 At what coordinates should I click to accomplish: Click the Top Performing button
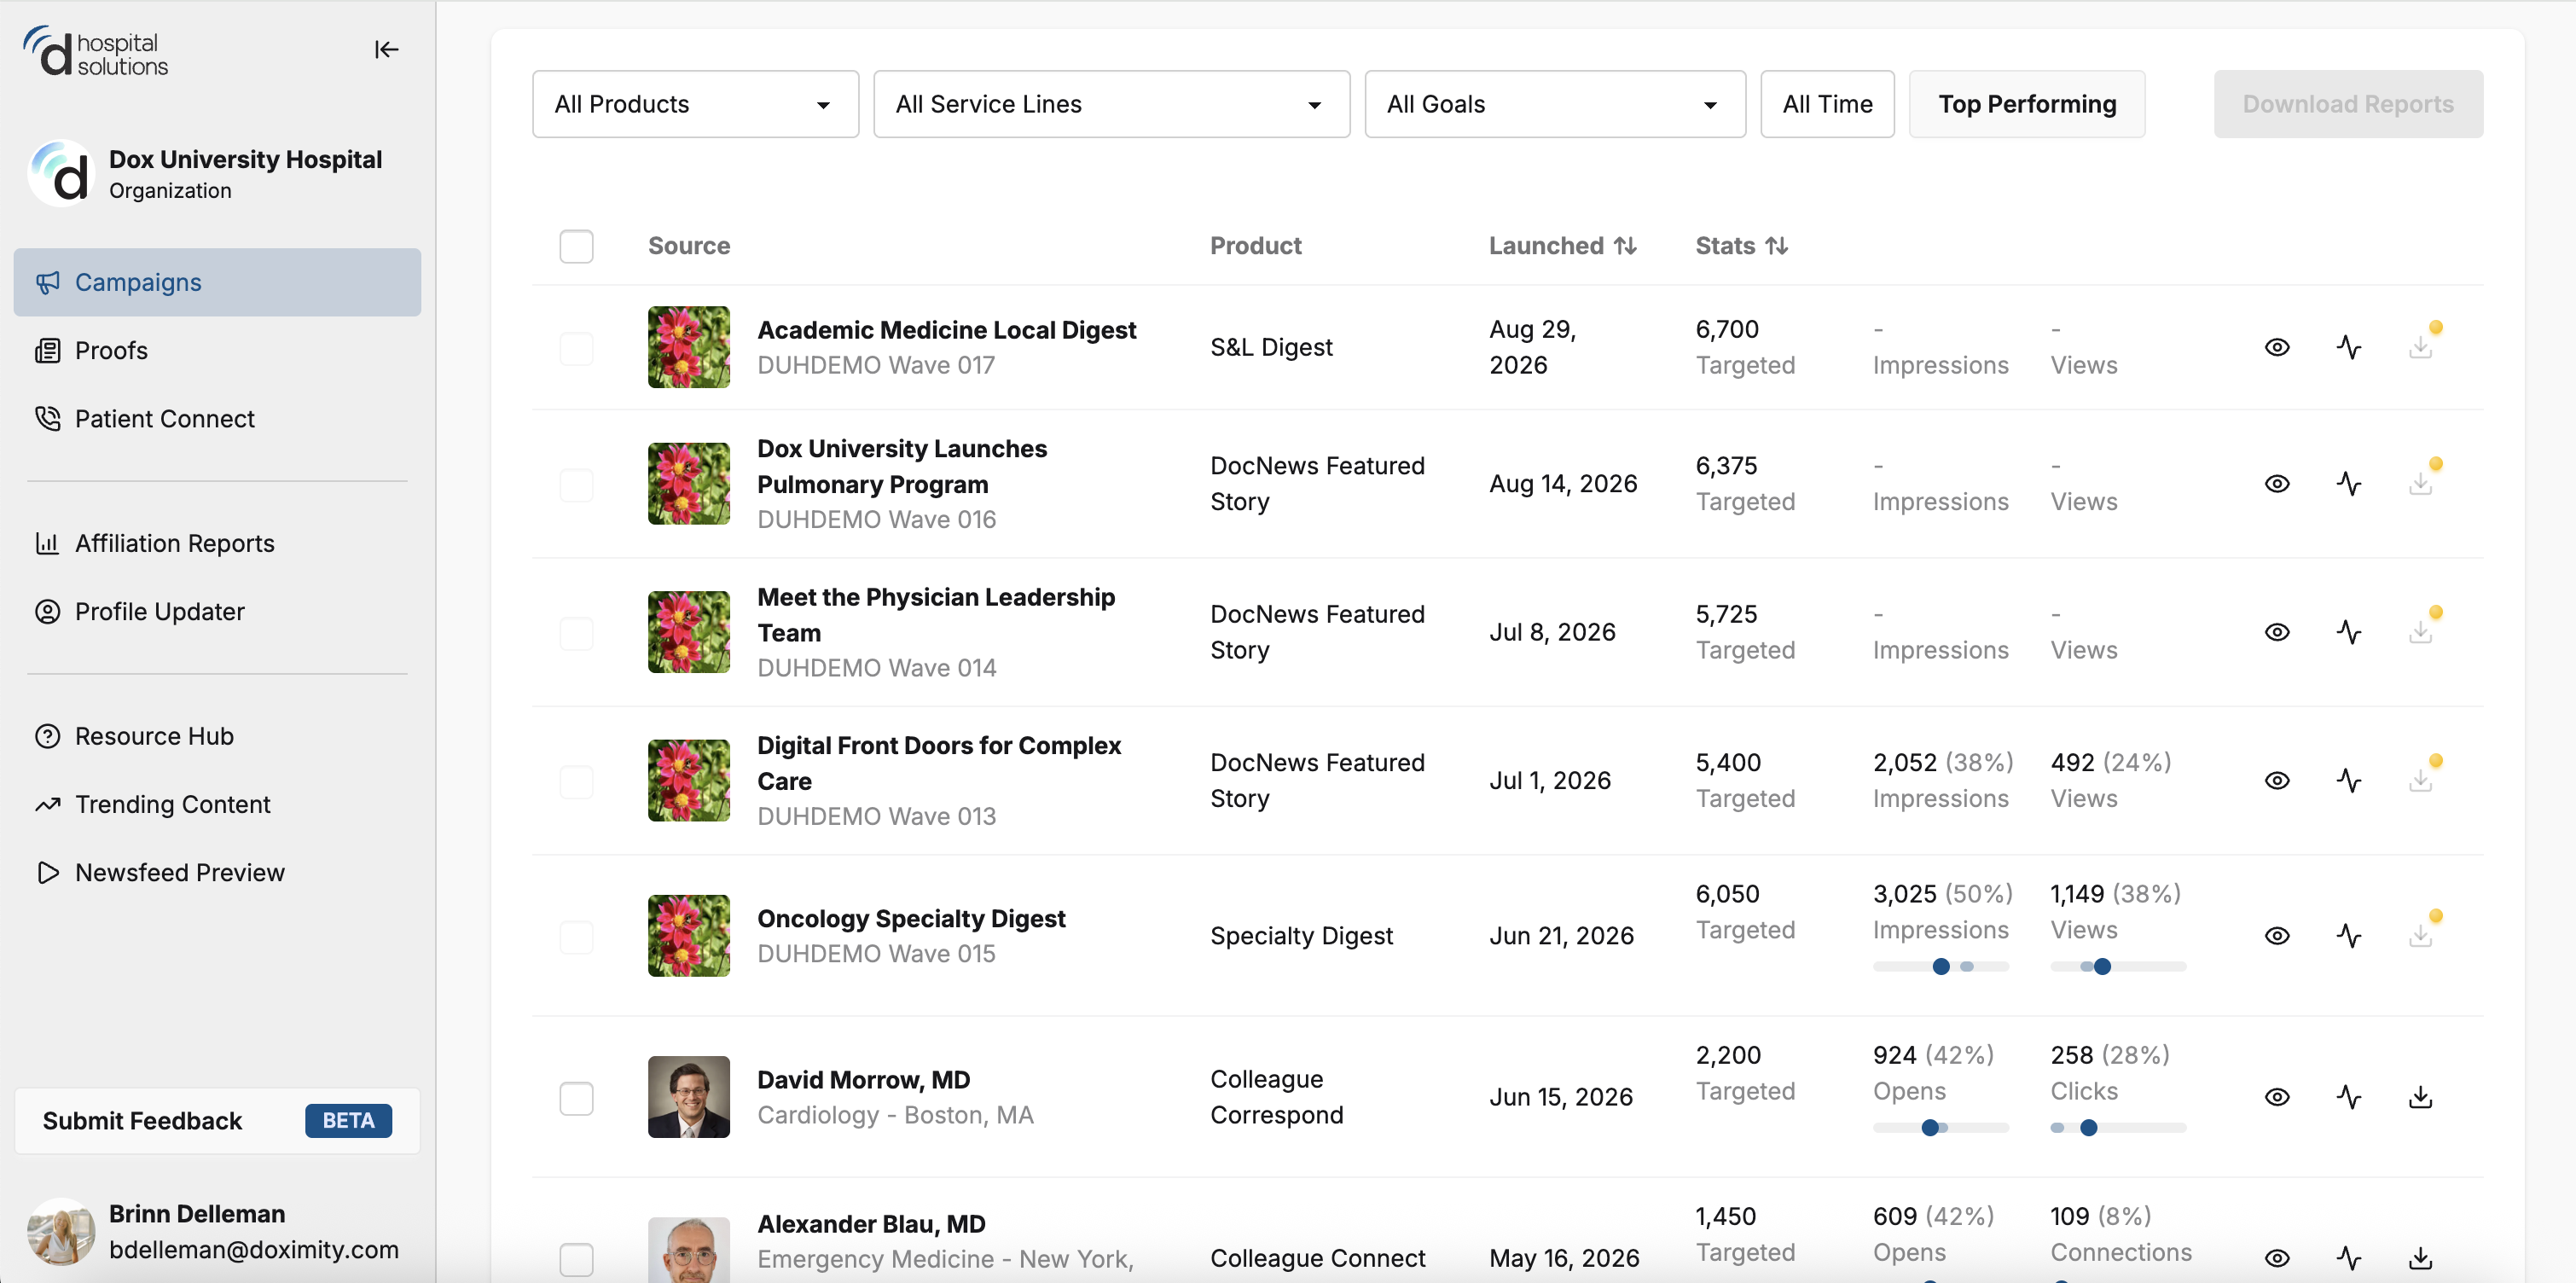(x=2026, y=104)
